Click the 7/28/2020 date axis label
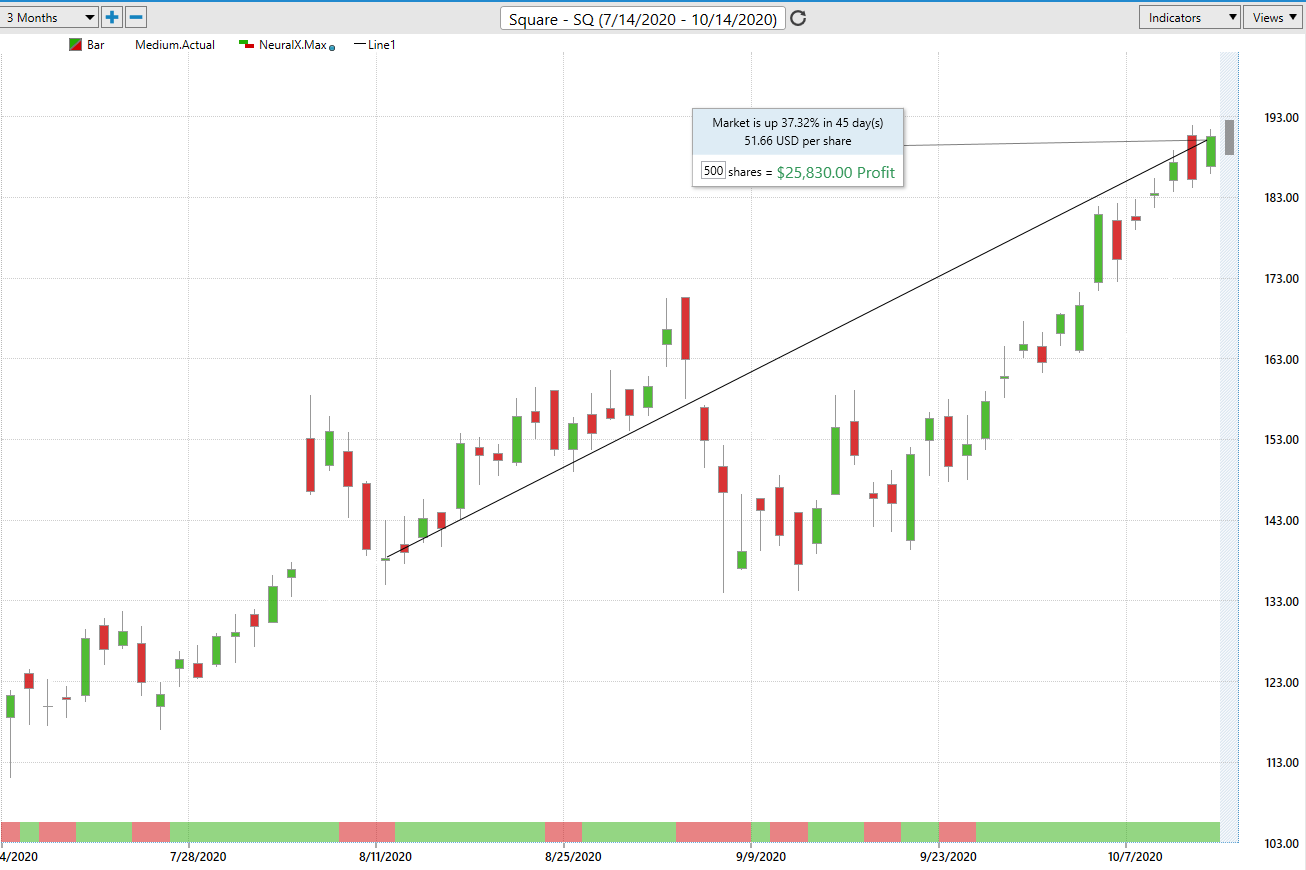This screenshot has width=1306, height=870. point(198,857)
